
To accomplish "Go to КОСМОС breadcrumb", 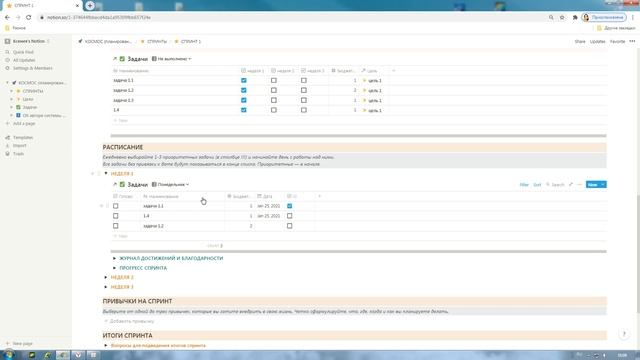I will pyautogui.click(x=105, y=41).
